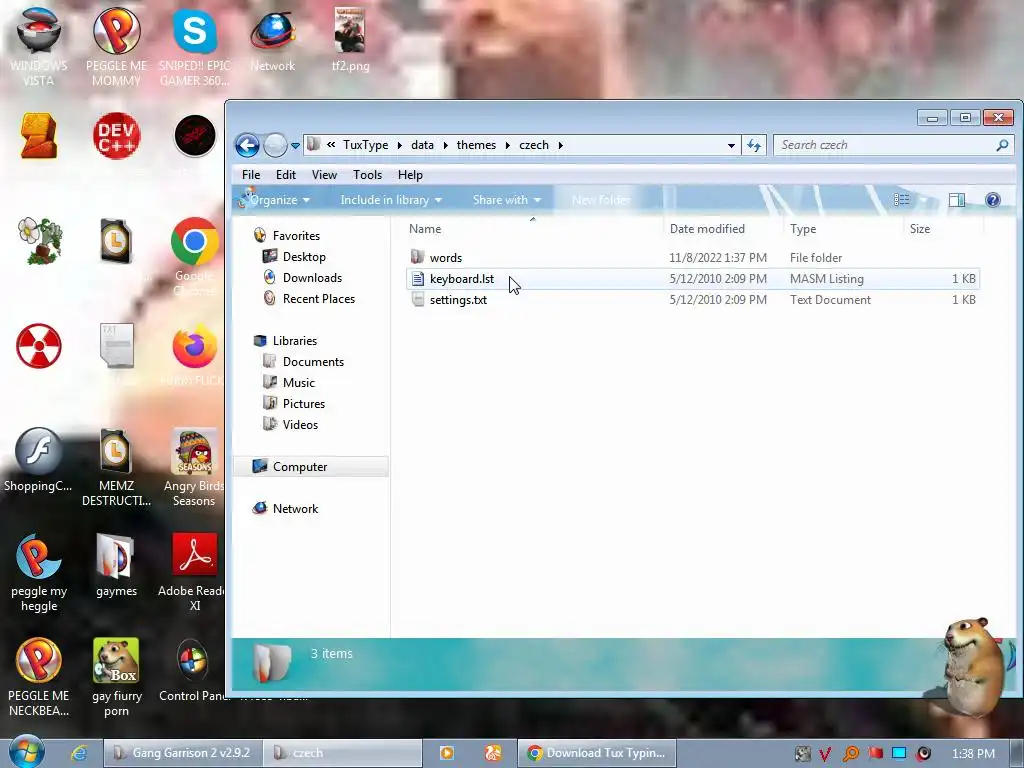The image size is (1024, 768).
Task: Change view with the view icon button
Action: pyautogui.click(x=901, y=200)
